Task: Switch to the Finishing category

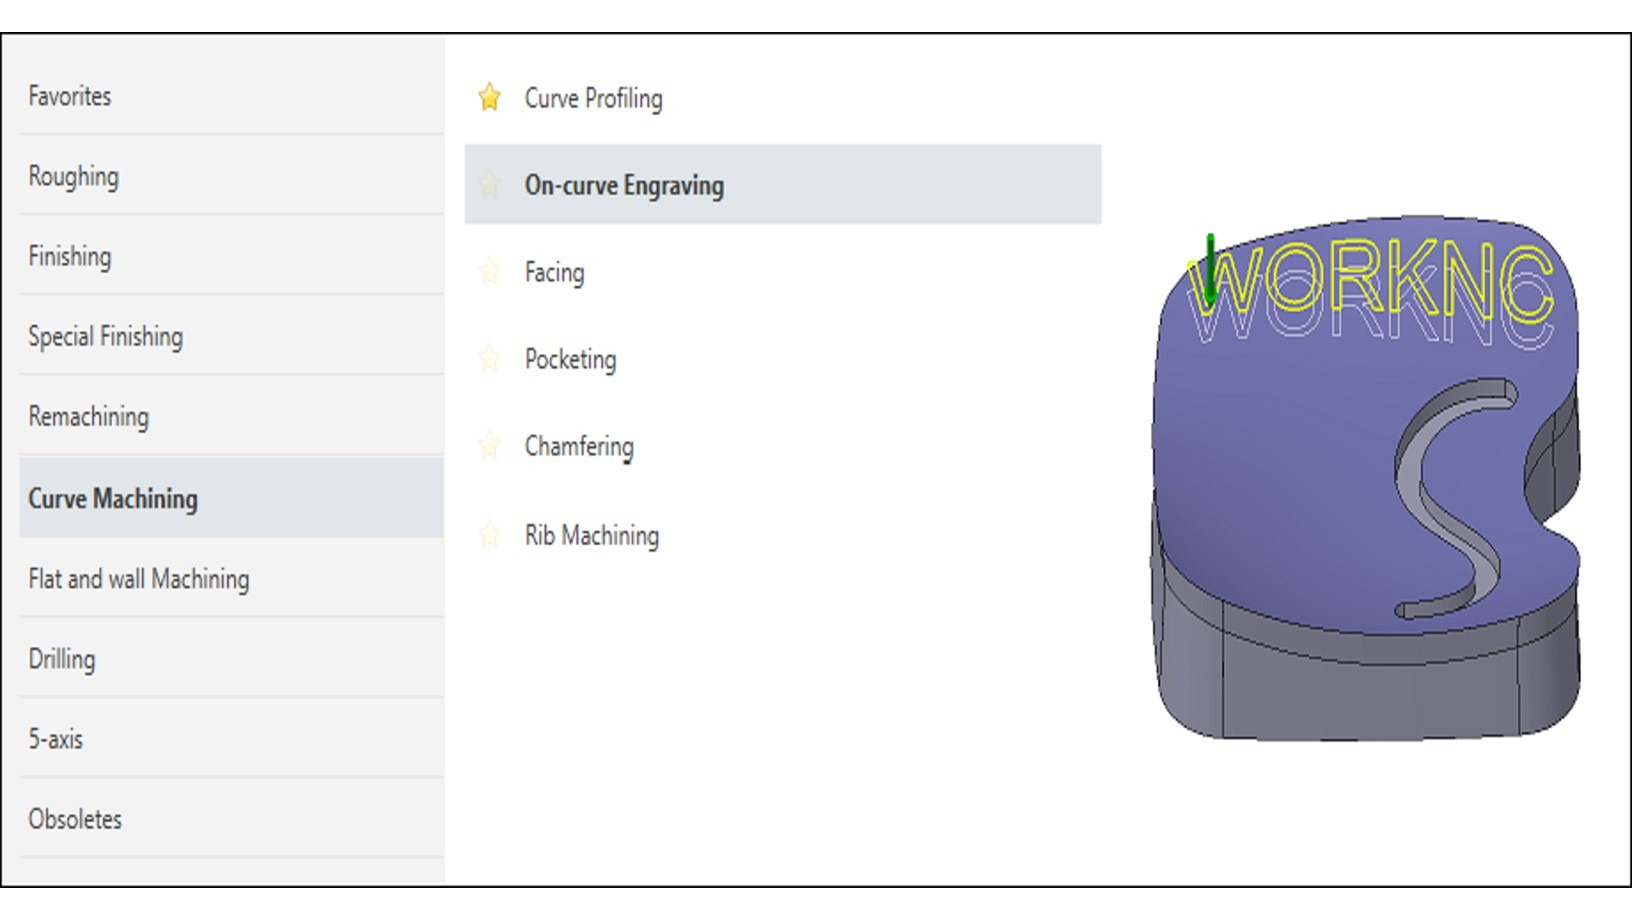Action: click(70, 256)
